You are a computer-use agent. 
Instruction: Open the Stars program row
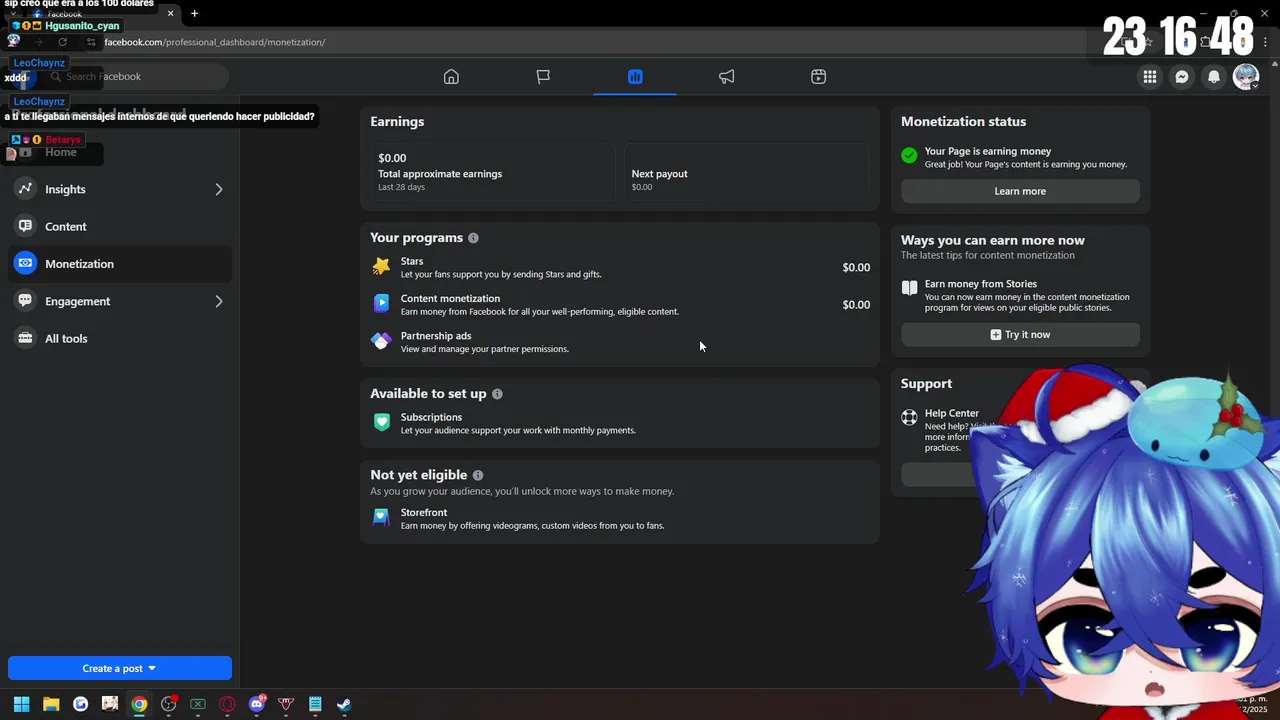pos(620,267)
